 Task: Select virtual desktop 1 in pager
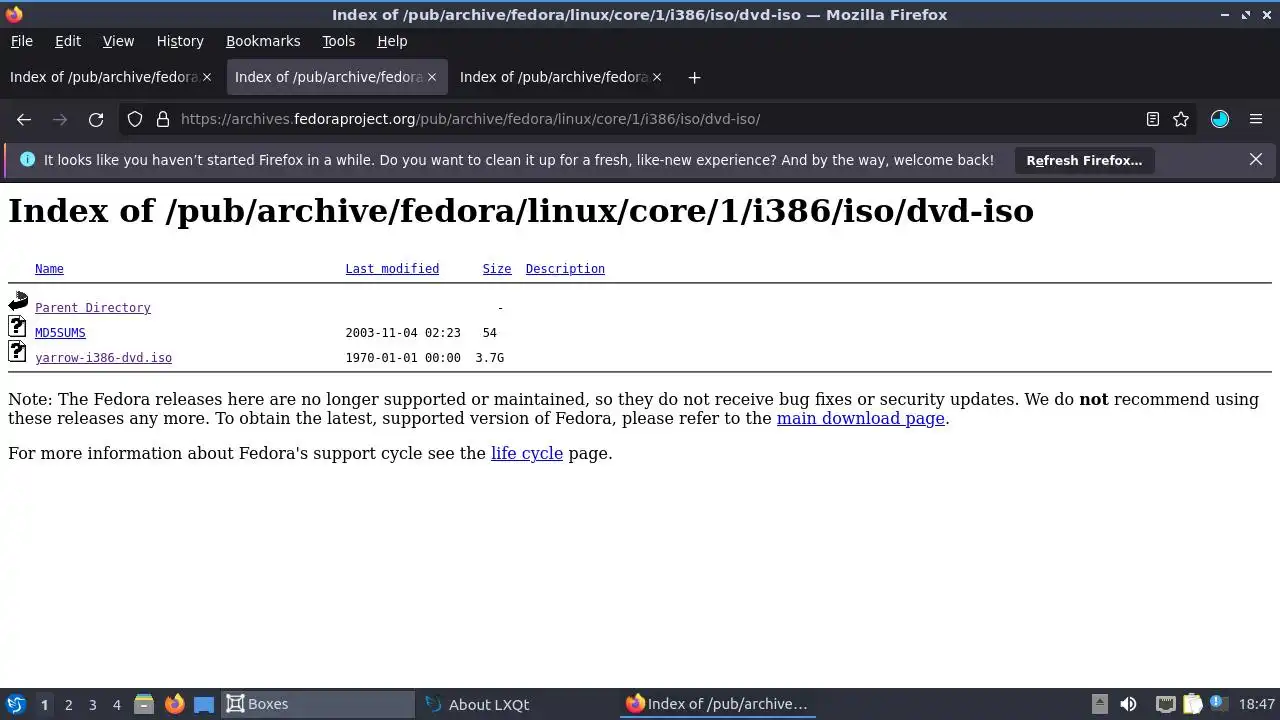tap(44, 704)
